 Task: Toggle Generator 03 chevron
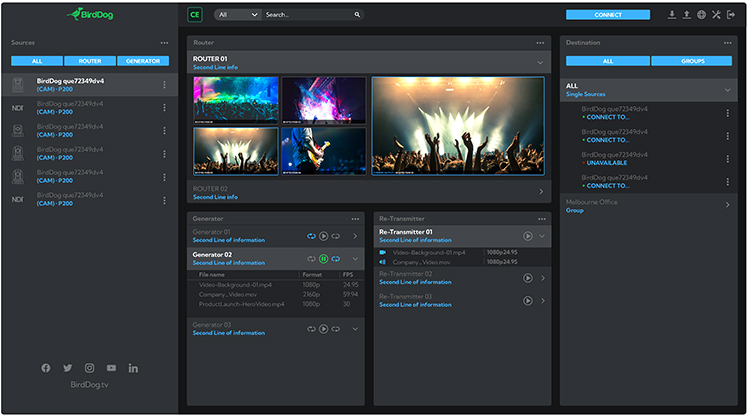[x=355, y=329]
